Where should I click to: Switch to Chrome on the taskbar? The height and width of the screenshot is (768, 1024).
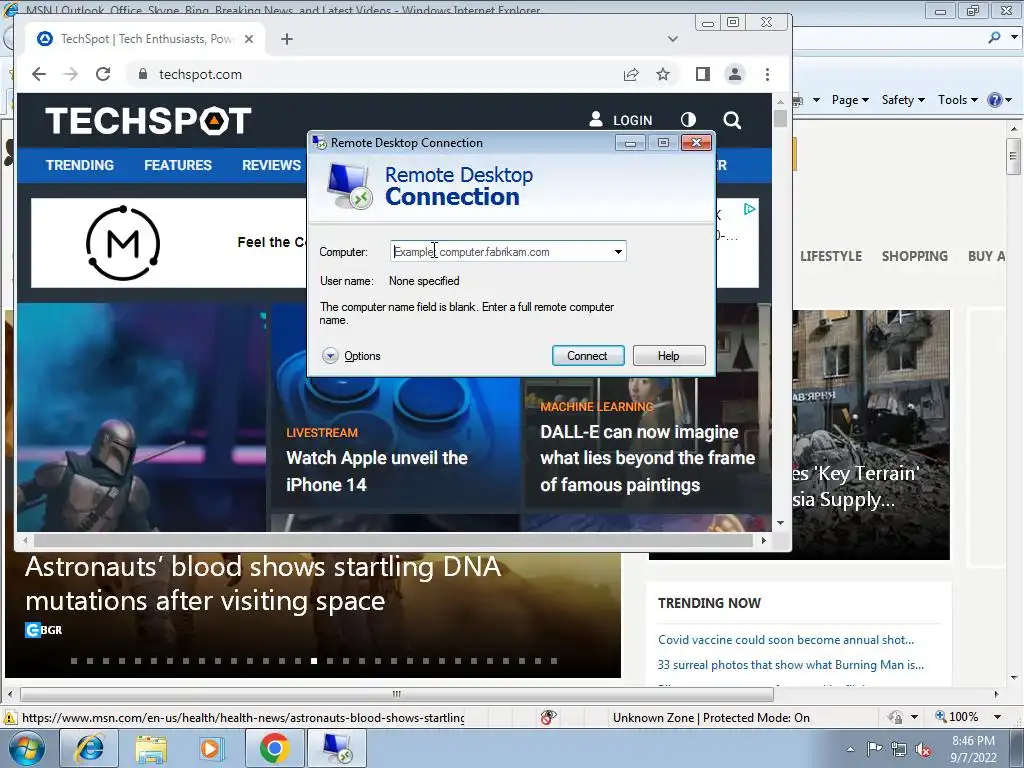click(274, 748)
